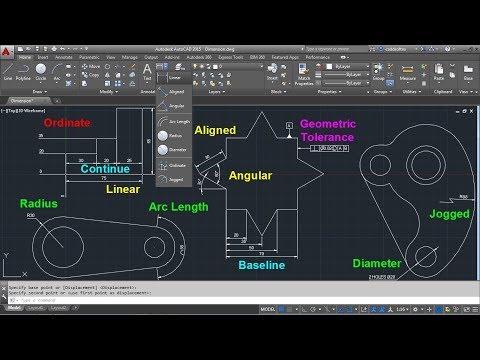Toggle 2D object snap in status bar
Viewport: 480px width, 360px height.
pos(349,309)
